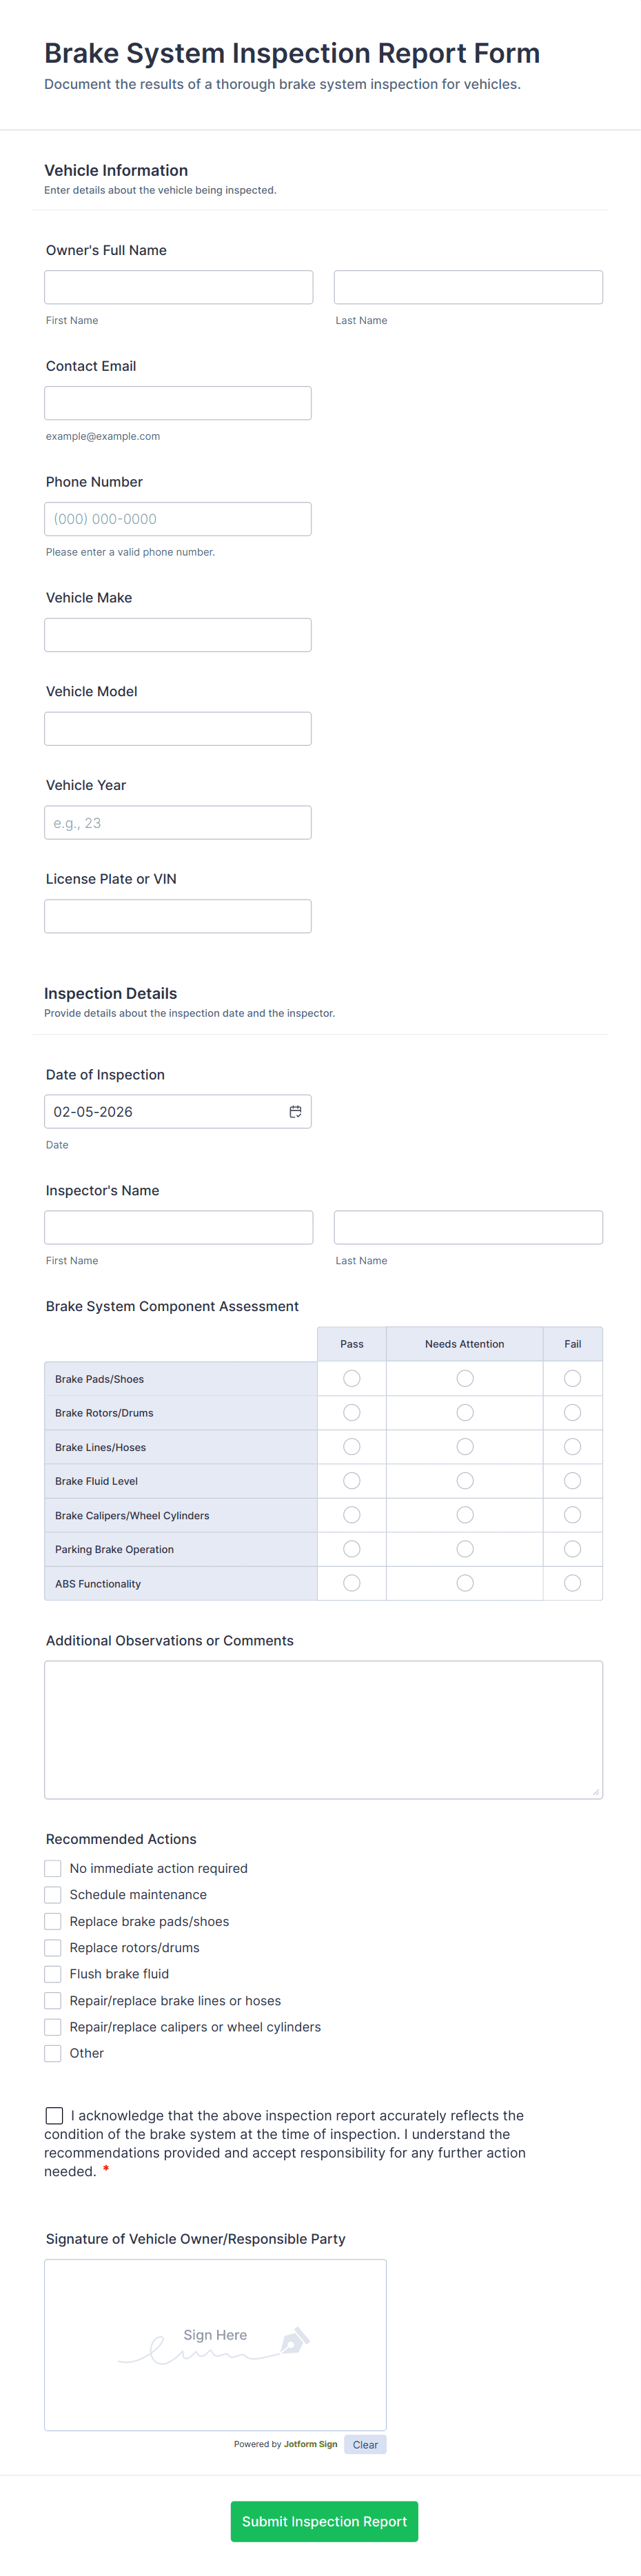641x2576 pixels.
Task: Click the Additional Observations text area
Action: coord(323,1729)
